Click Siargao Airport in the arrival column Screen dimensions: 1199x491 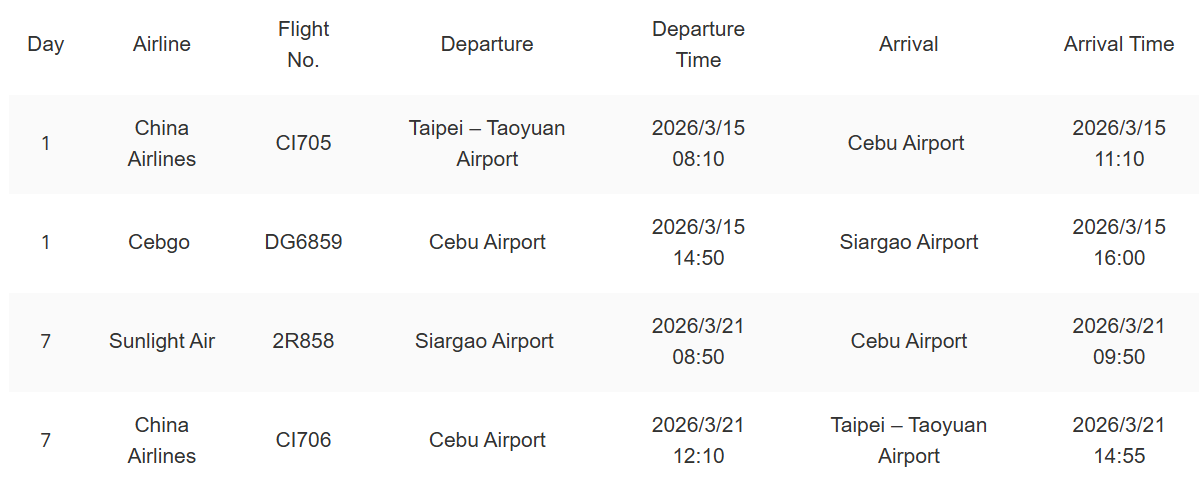909,242
